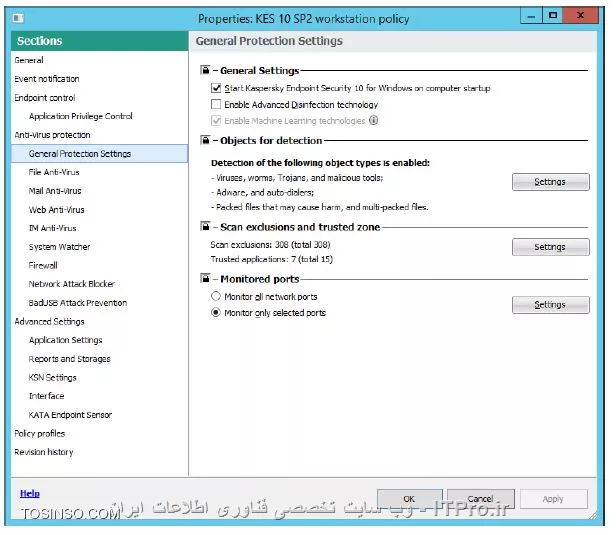Select General Protection Settings in sidebar
Image resolution: width=616 pixels, height=535 pixels.
point(100,154)
